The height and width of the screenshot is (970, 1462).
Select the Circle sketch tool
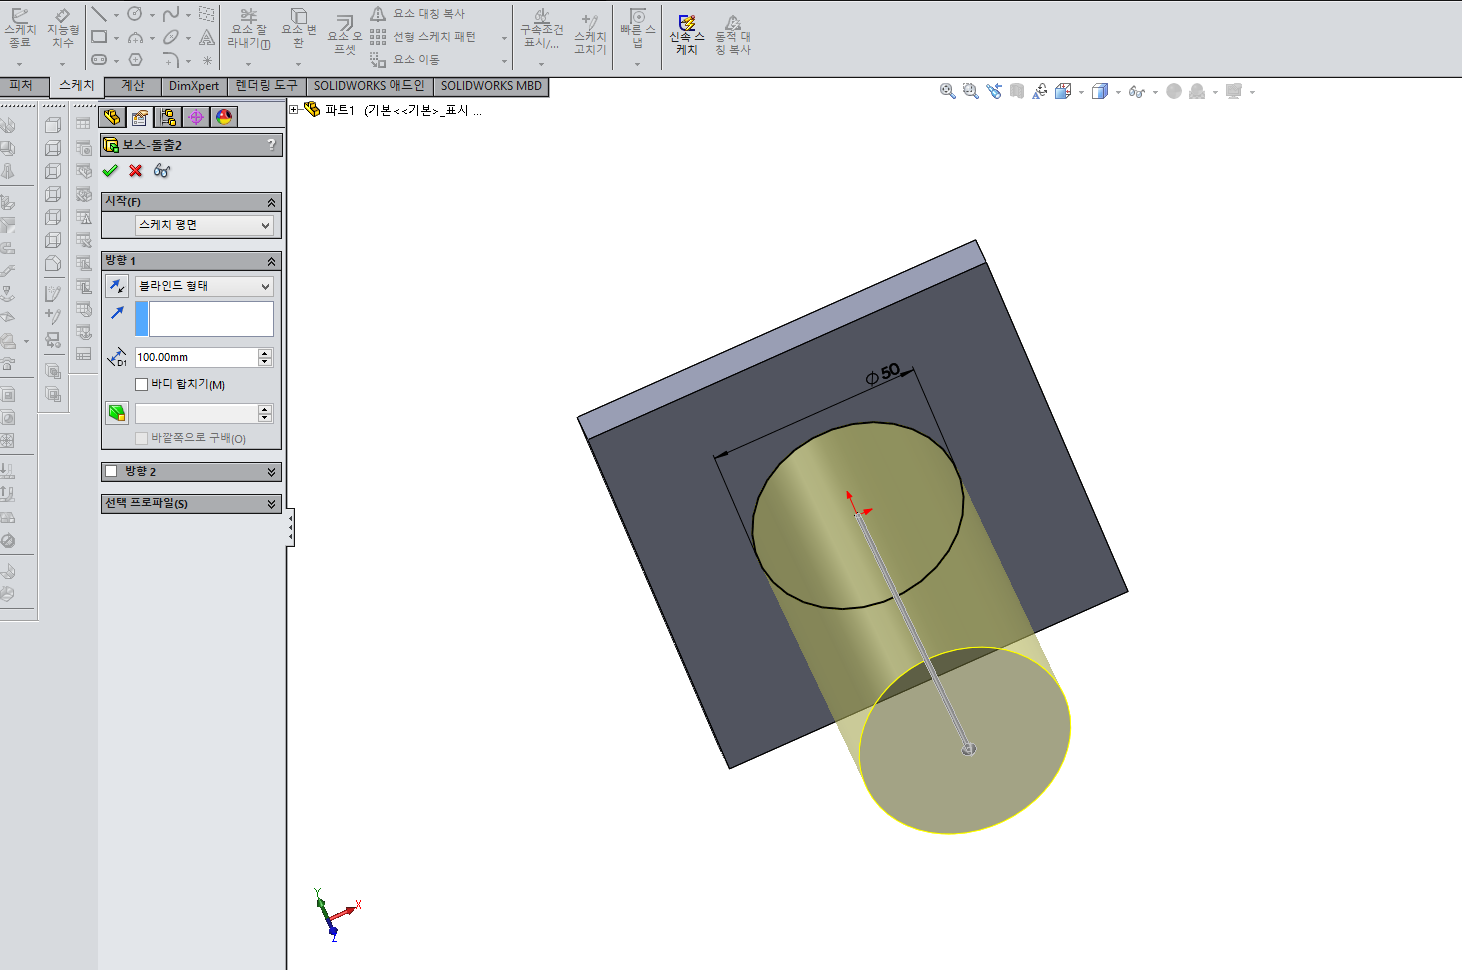coord(135,14)
